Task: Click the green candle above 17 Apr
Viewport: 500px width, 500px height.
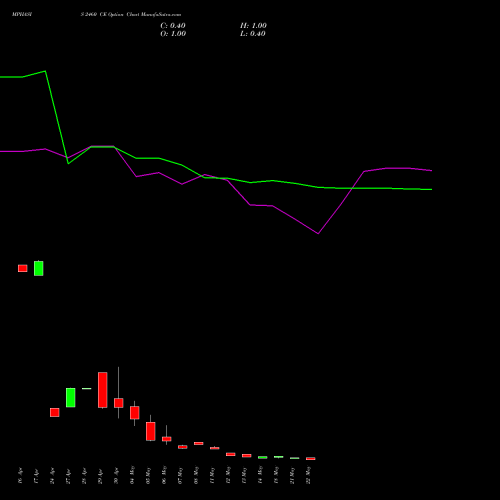Action: (x=39, y=268)
